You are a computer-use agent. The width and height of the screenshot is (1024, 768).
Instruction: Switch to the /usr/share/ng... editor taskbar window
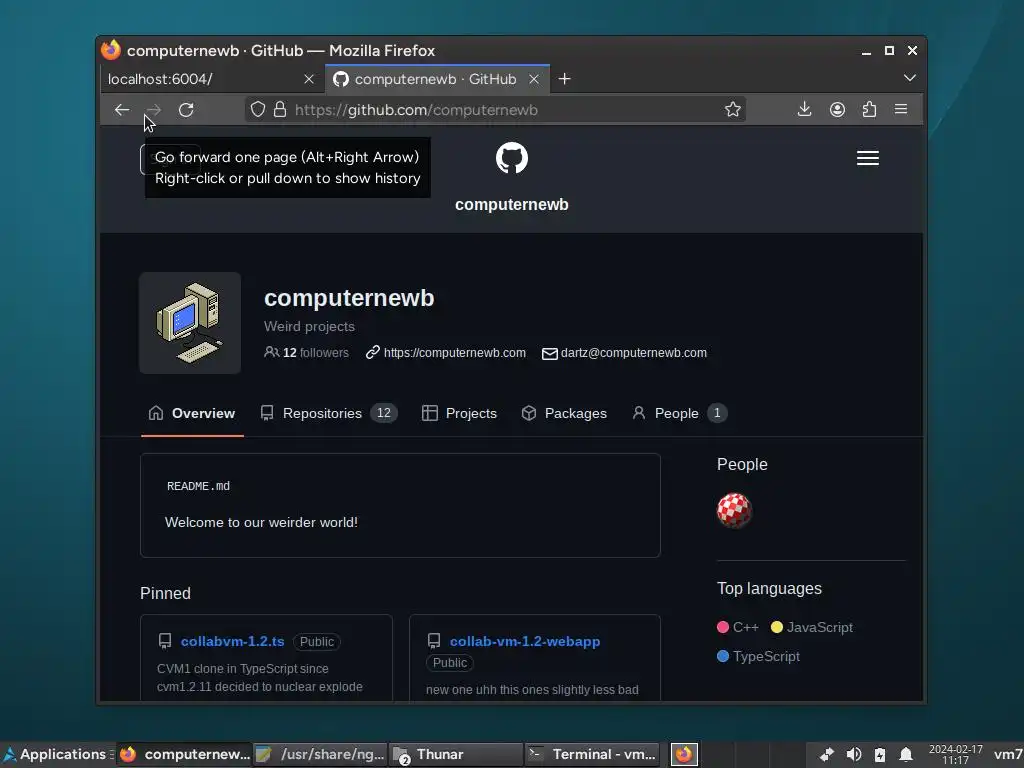pyautogui.click(x=321, y=754)
